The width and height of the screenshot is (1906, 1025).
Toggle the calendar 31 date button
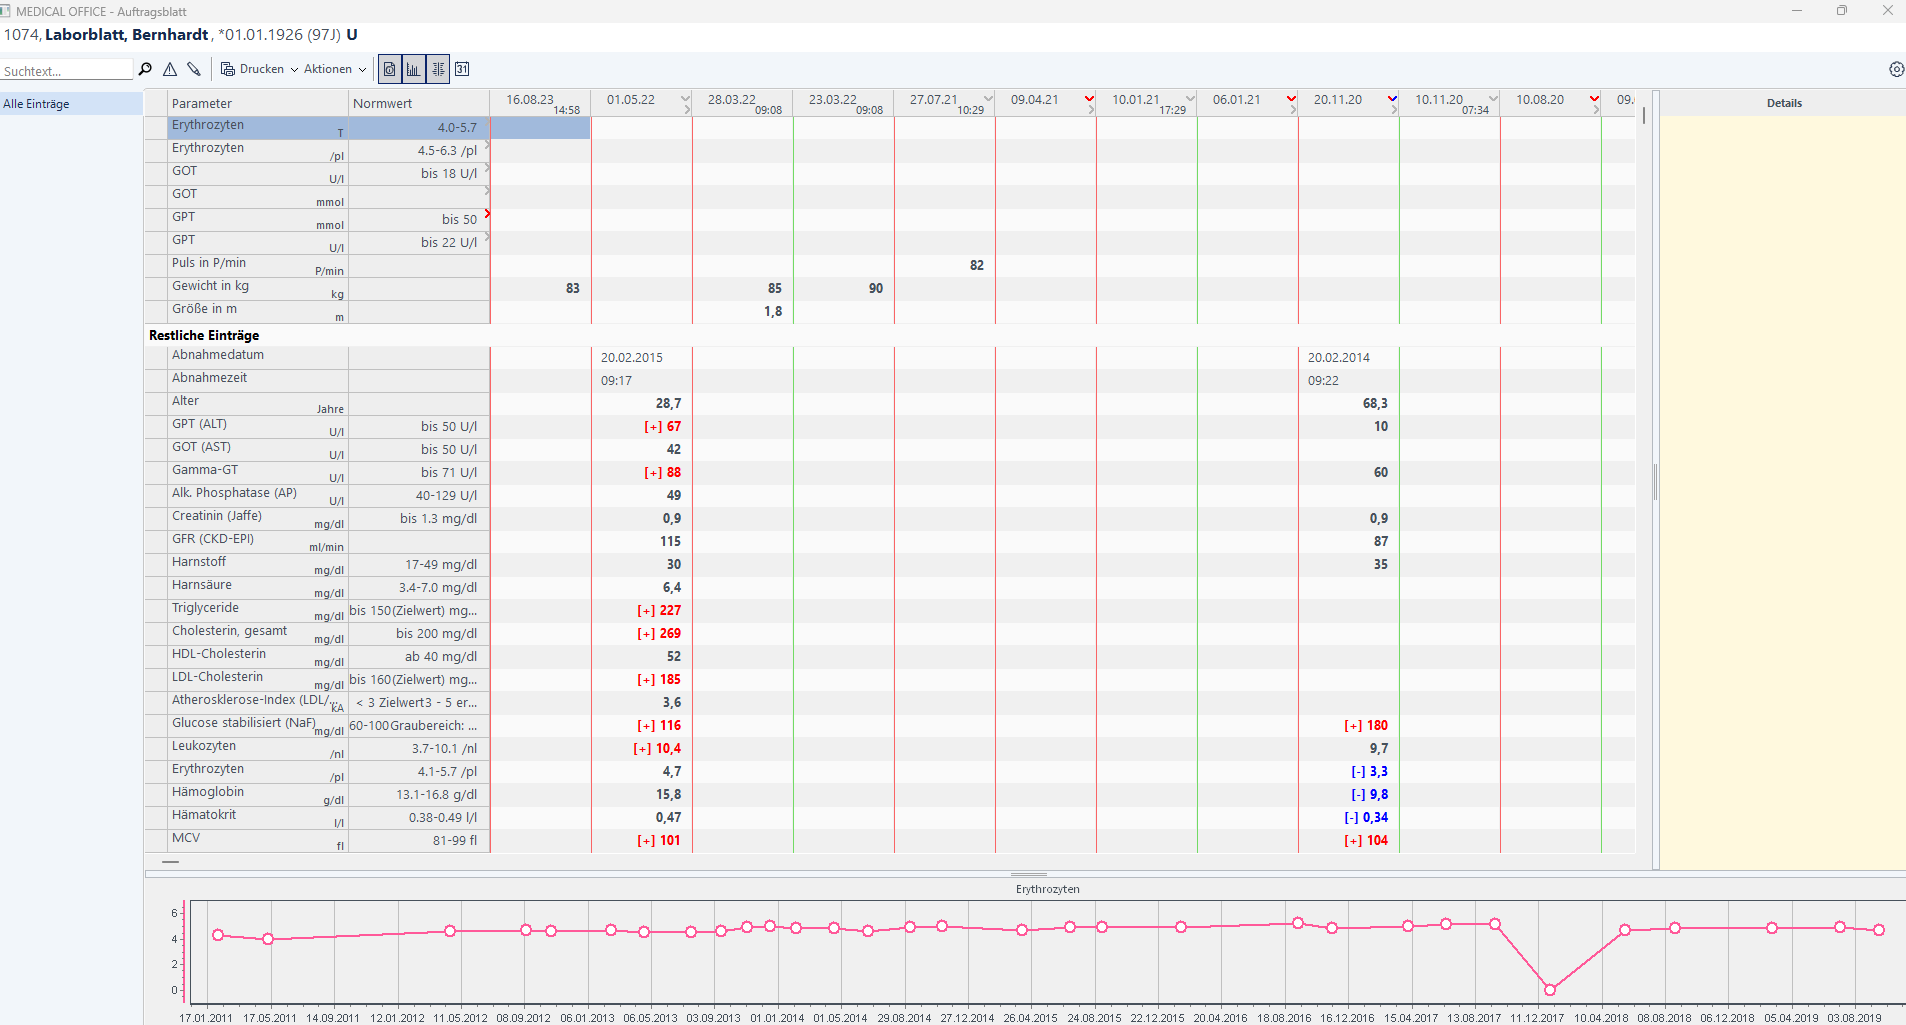462,69
